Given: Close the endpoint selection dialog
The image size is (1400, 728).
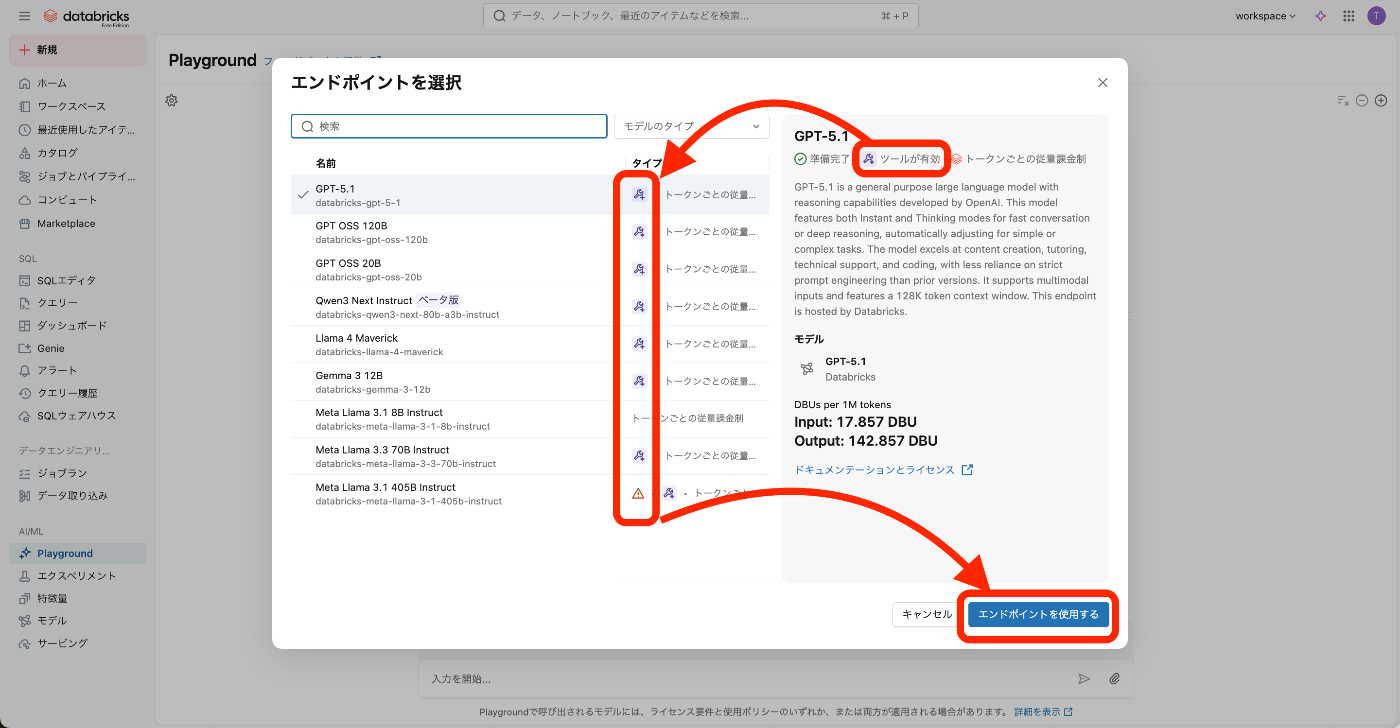Looking at the screenshot, I should click(x=1103, y=83).
